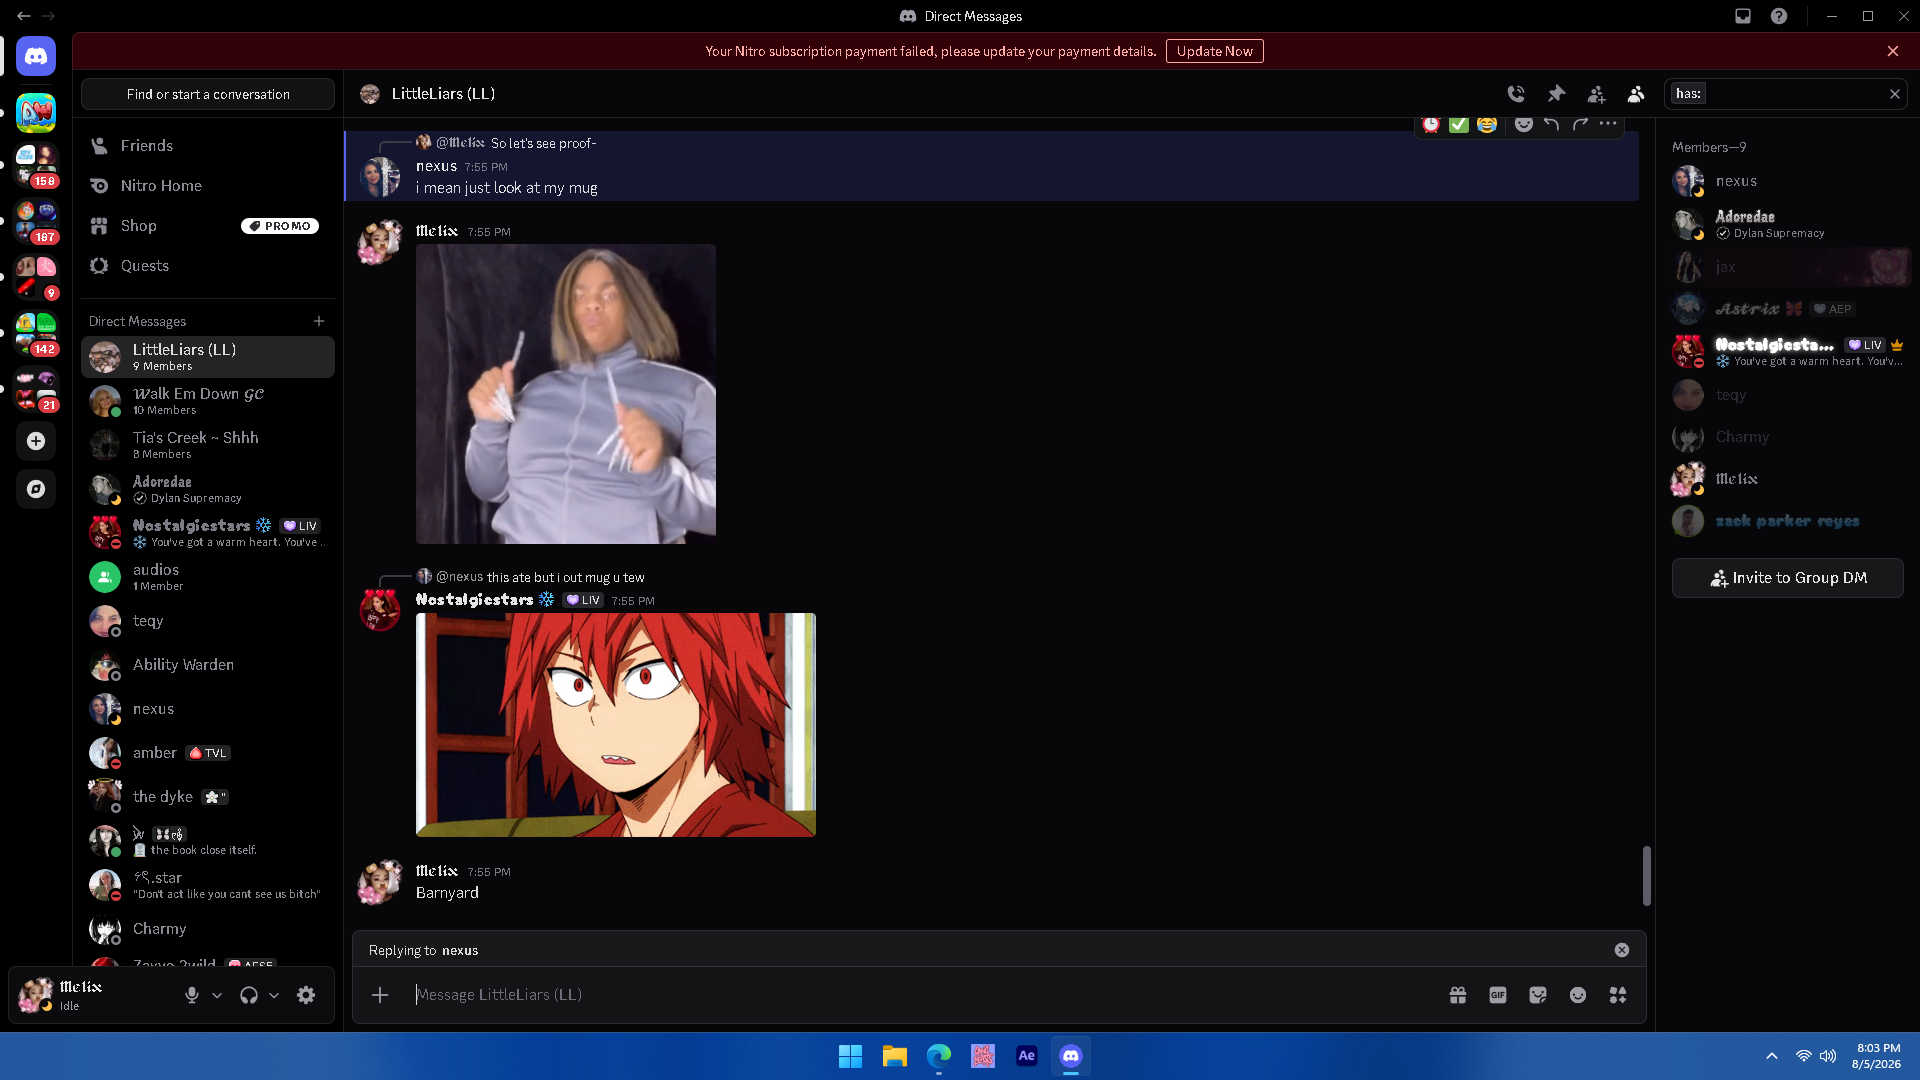Open the red-haired anime image

click(616, 725)
